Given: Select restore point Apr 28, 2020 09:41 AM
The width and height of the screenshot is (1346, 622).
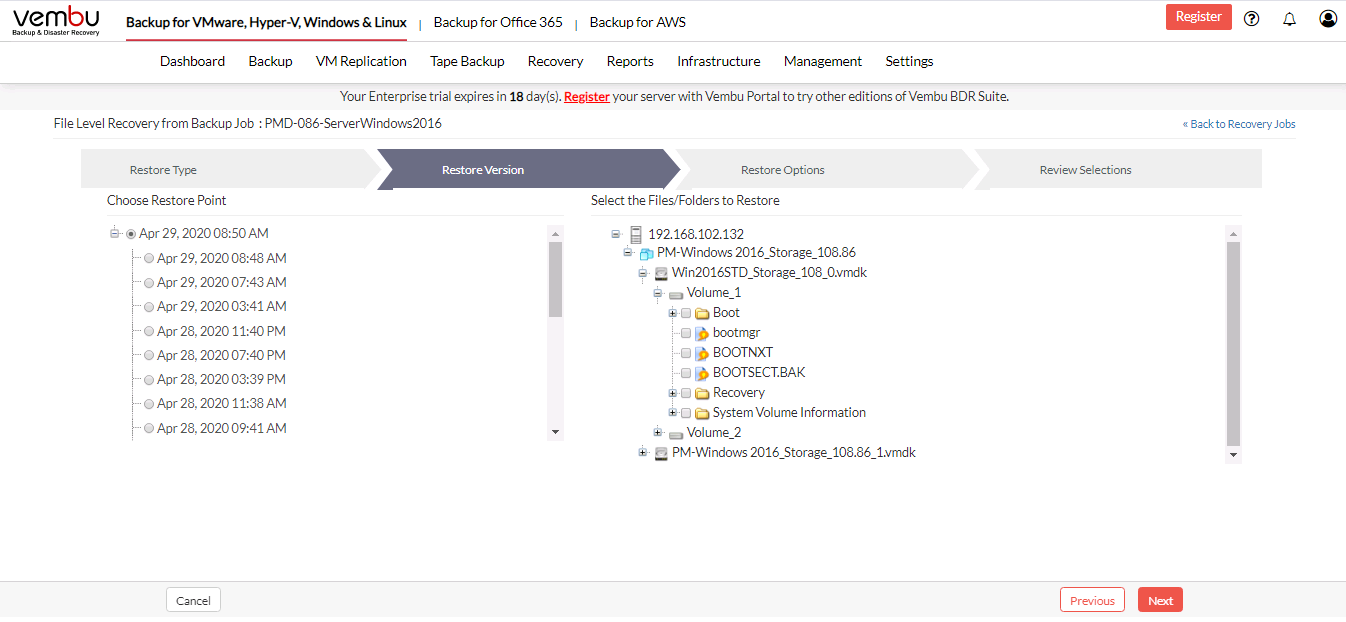Looking at the screenshot, I should point(149,428).
